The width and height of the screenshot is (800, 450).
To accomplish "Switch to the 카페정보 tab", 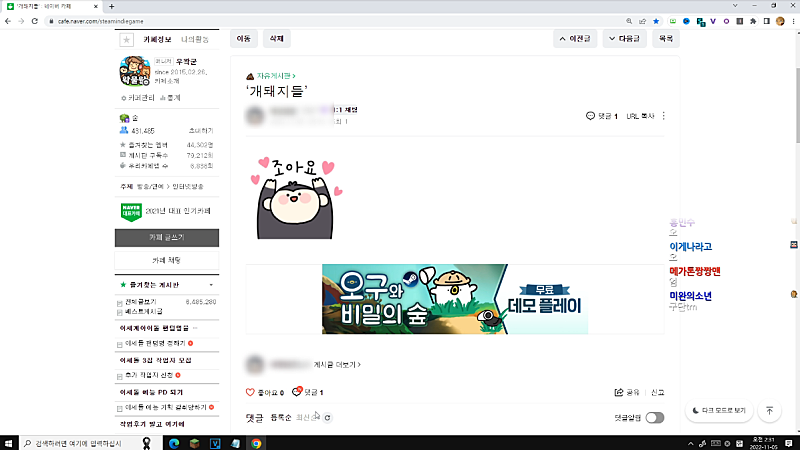I will coord(157,39).
